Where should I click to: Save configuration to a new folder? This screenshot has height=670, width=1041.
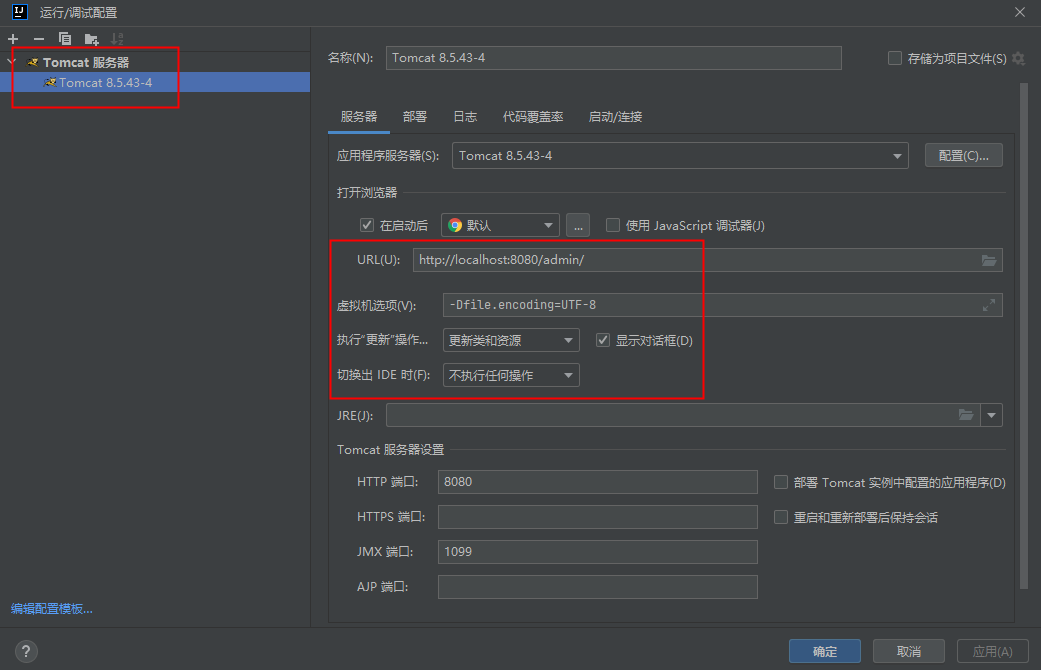pyautogui.click(x=92, y=39)
